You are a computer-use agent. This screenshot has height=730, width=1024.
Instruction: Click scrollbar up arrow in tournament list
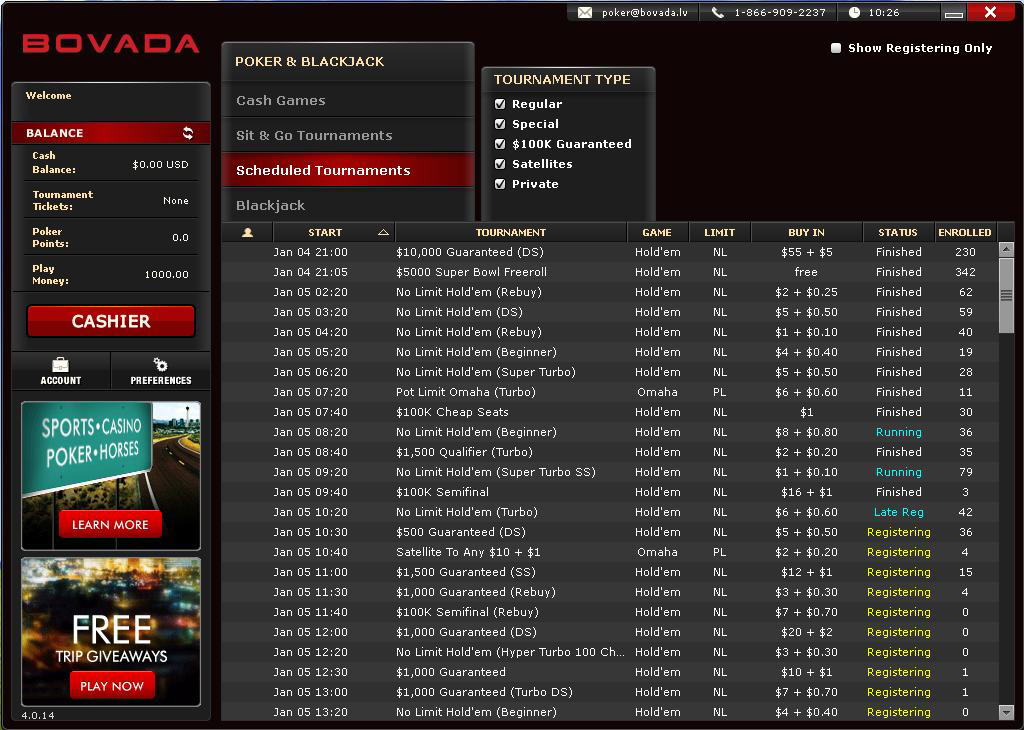1006,249
